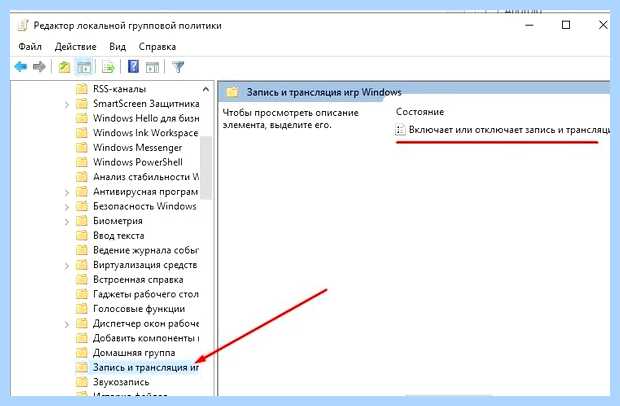Screen dimensions: 620x406
Task: Open the Справка menu
Action: [157, 47]
